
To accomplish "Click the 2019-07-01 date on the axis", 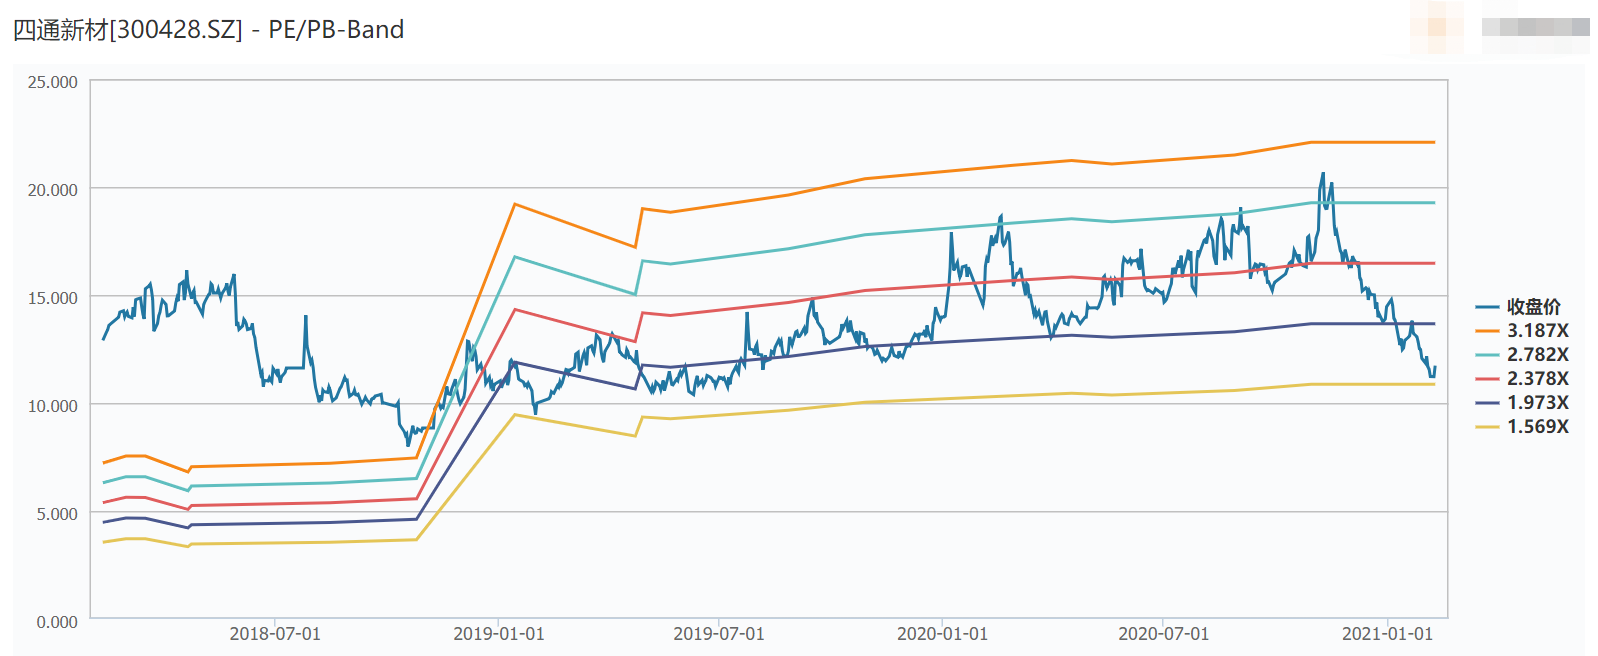I will coord(718,634).
